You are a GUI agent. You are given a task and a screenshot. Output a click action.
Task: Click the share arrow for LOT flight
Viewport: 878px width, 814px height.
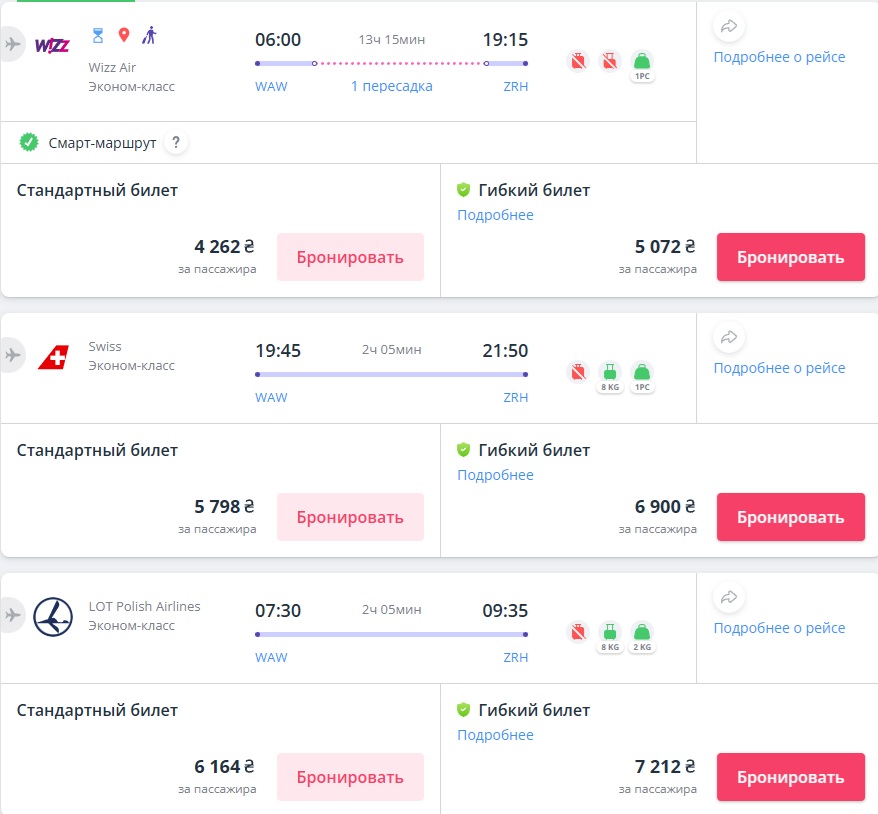click(729, 598)
